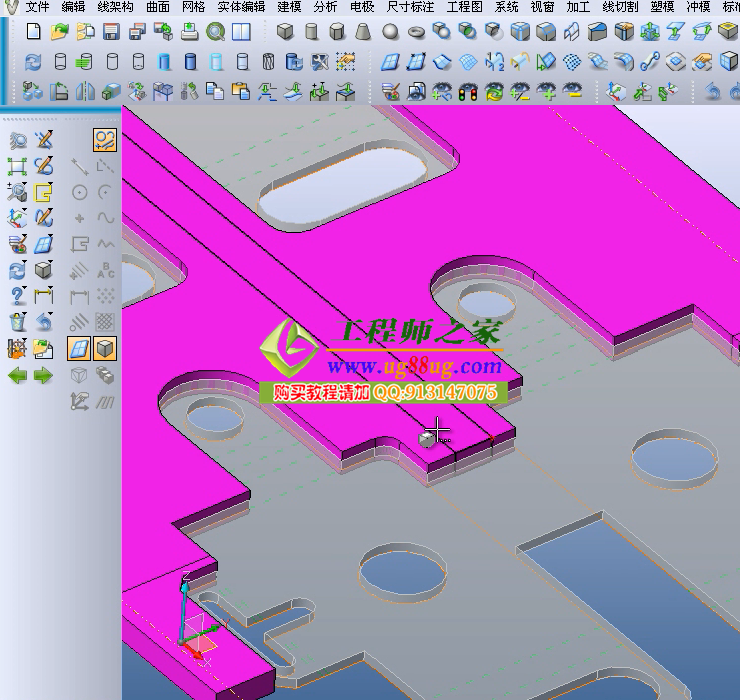Viewport: 740px width, 700px height.
Task: Open the 曲面 menu
Action: pos(158,7)
